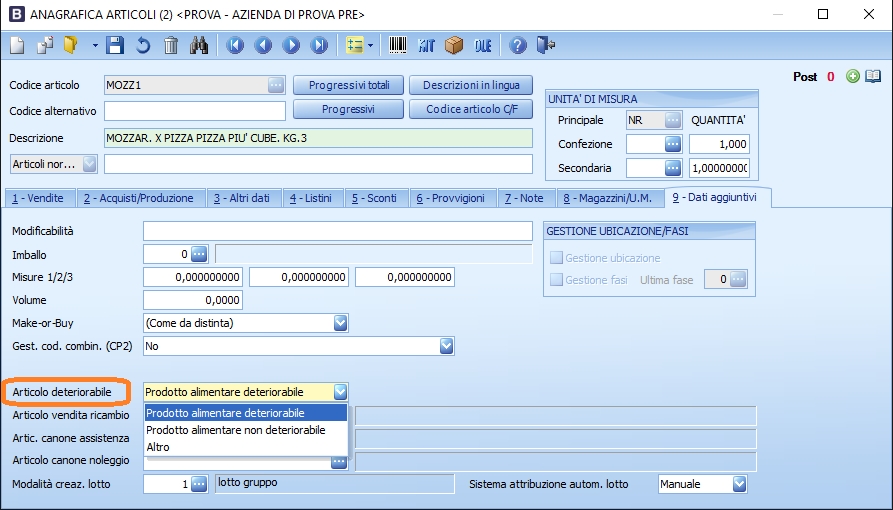Open Make-or-Buy dropdown

click(x=340, y=323)
